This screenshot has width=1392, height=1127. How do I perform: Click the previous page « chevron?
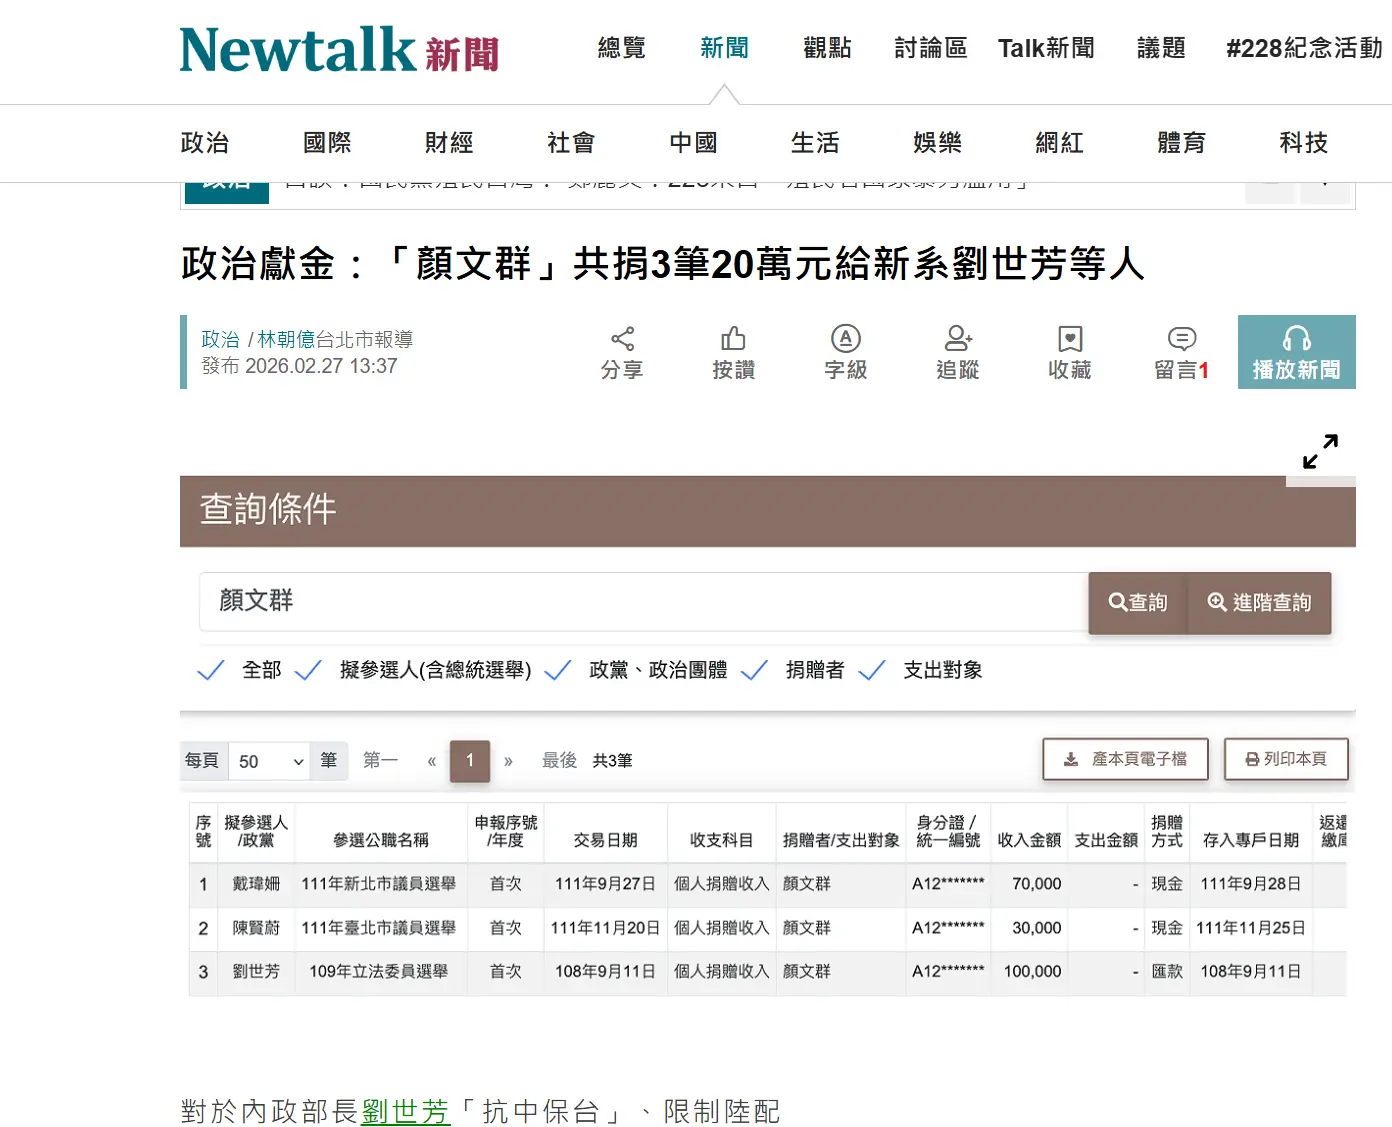pos(431,761)
